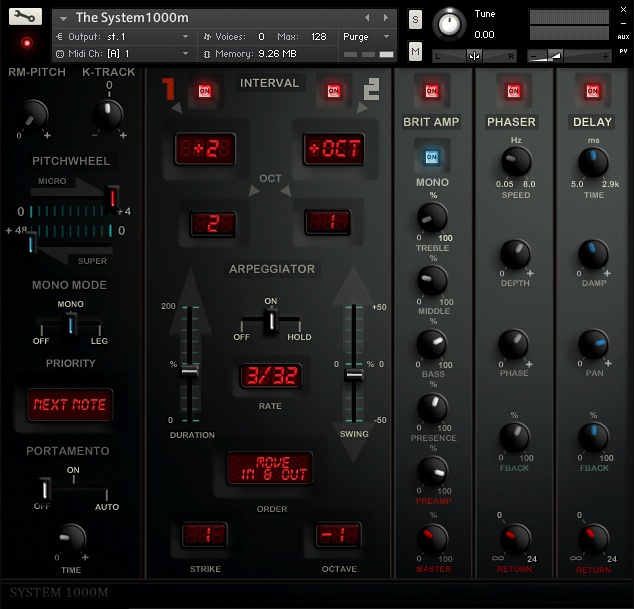
Task: Click oscillator 1 octave display showing 2
Action: click(x=213, y=224)
